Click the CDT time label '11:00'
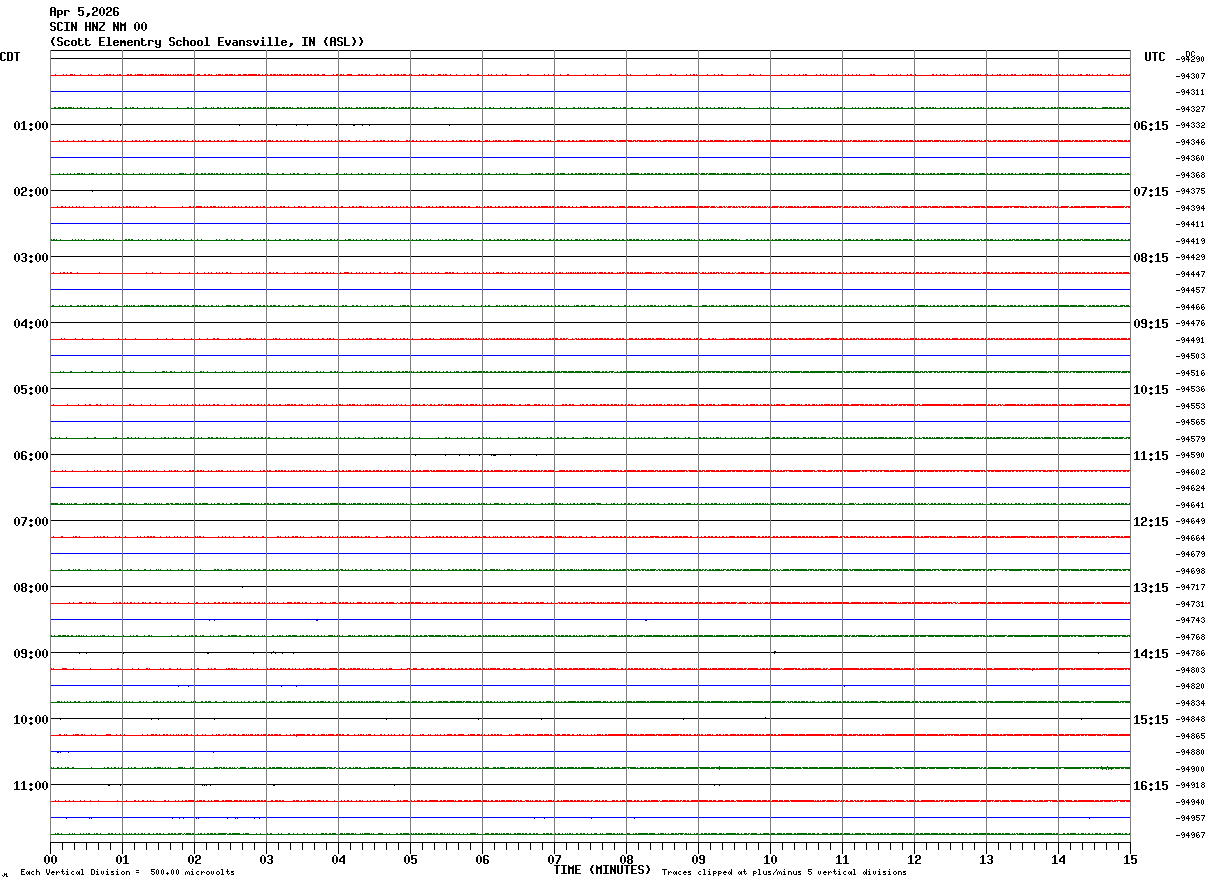This screenshot has height=886, width=1210. pos(31,786)
